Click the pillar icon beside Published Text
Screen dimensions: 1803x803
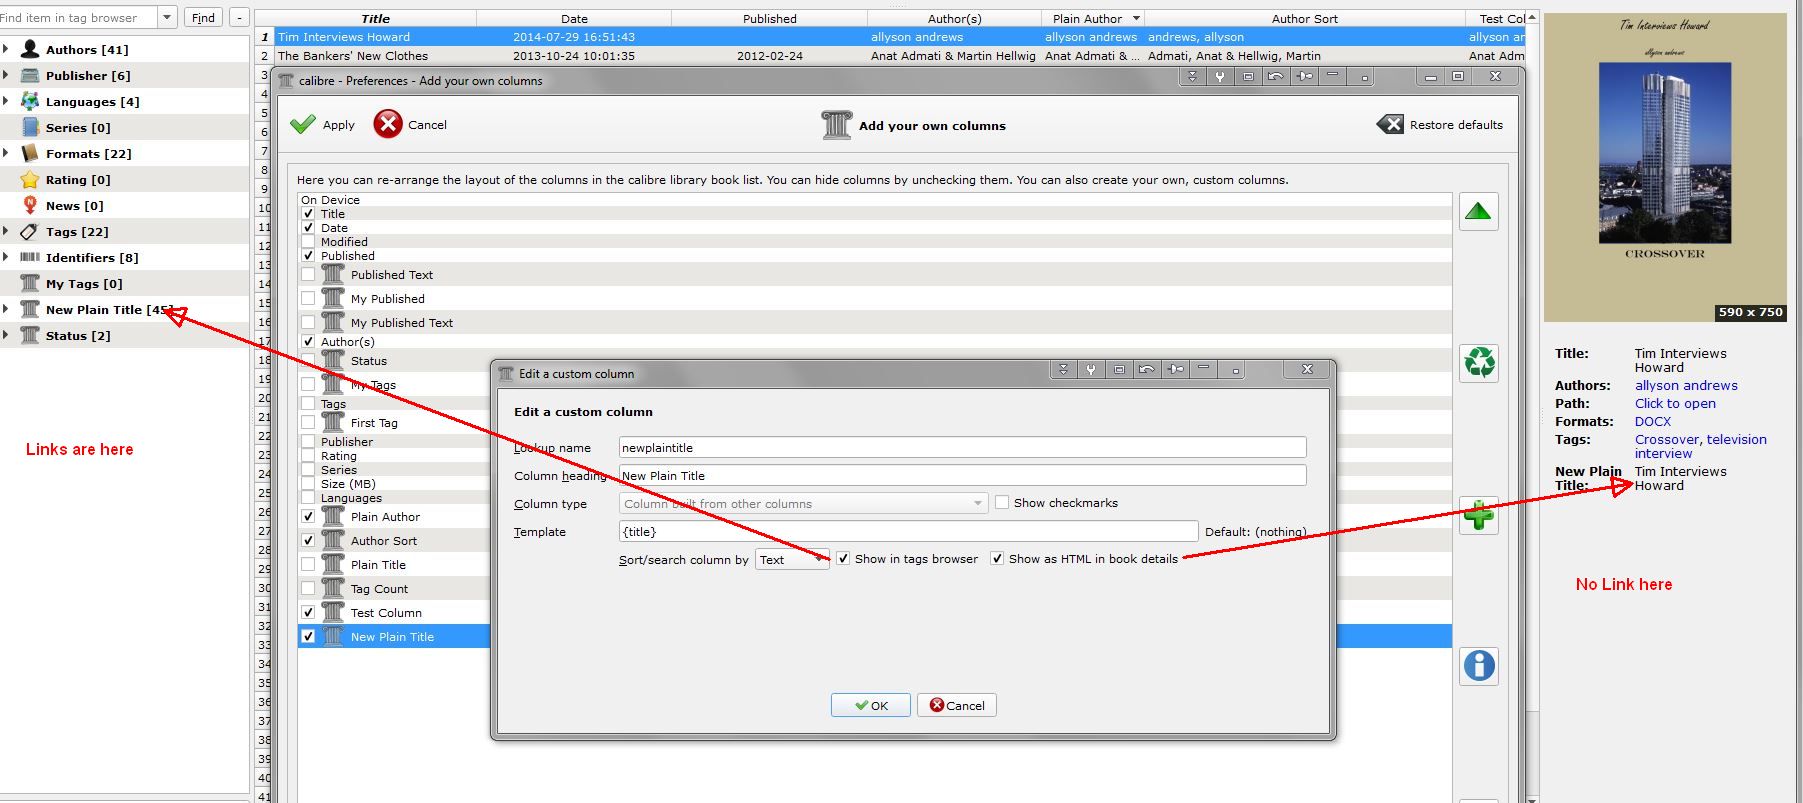point(333,274)
